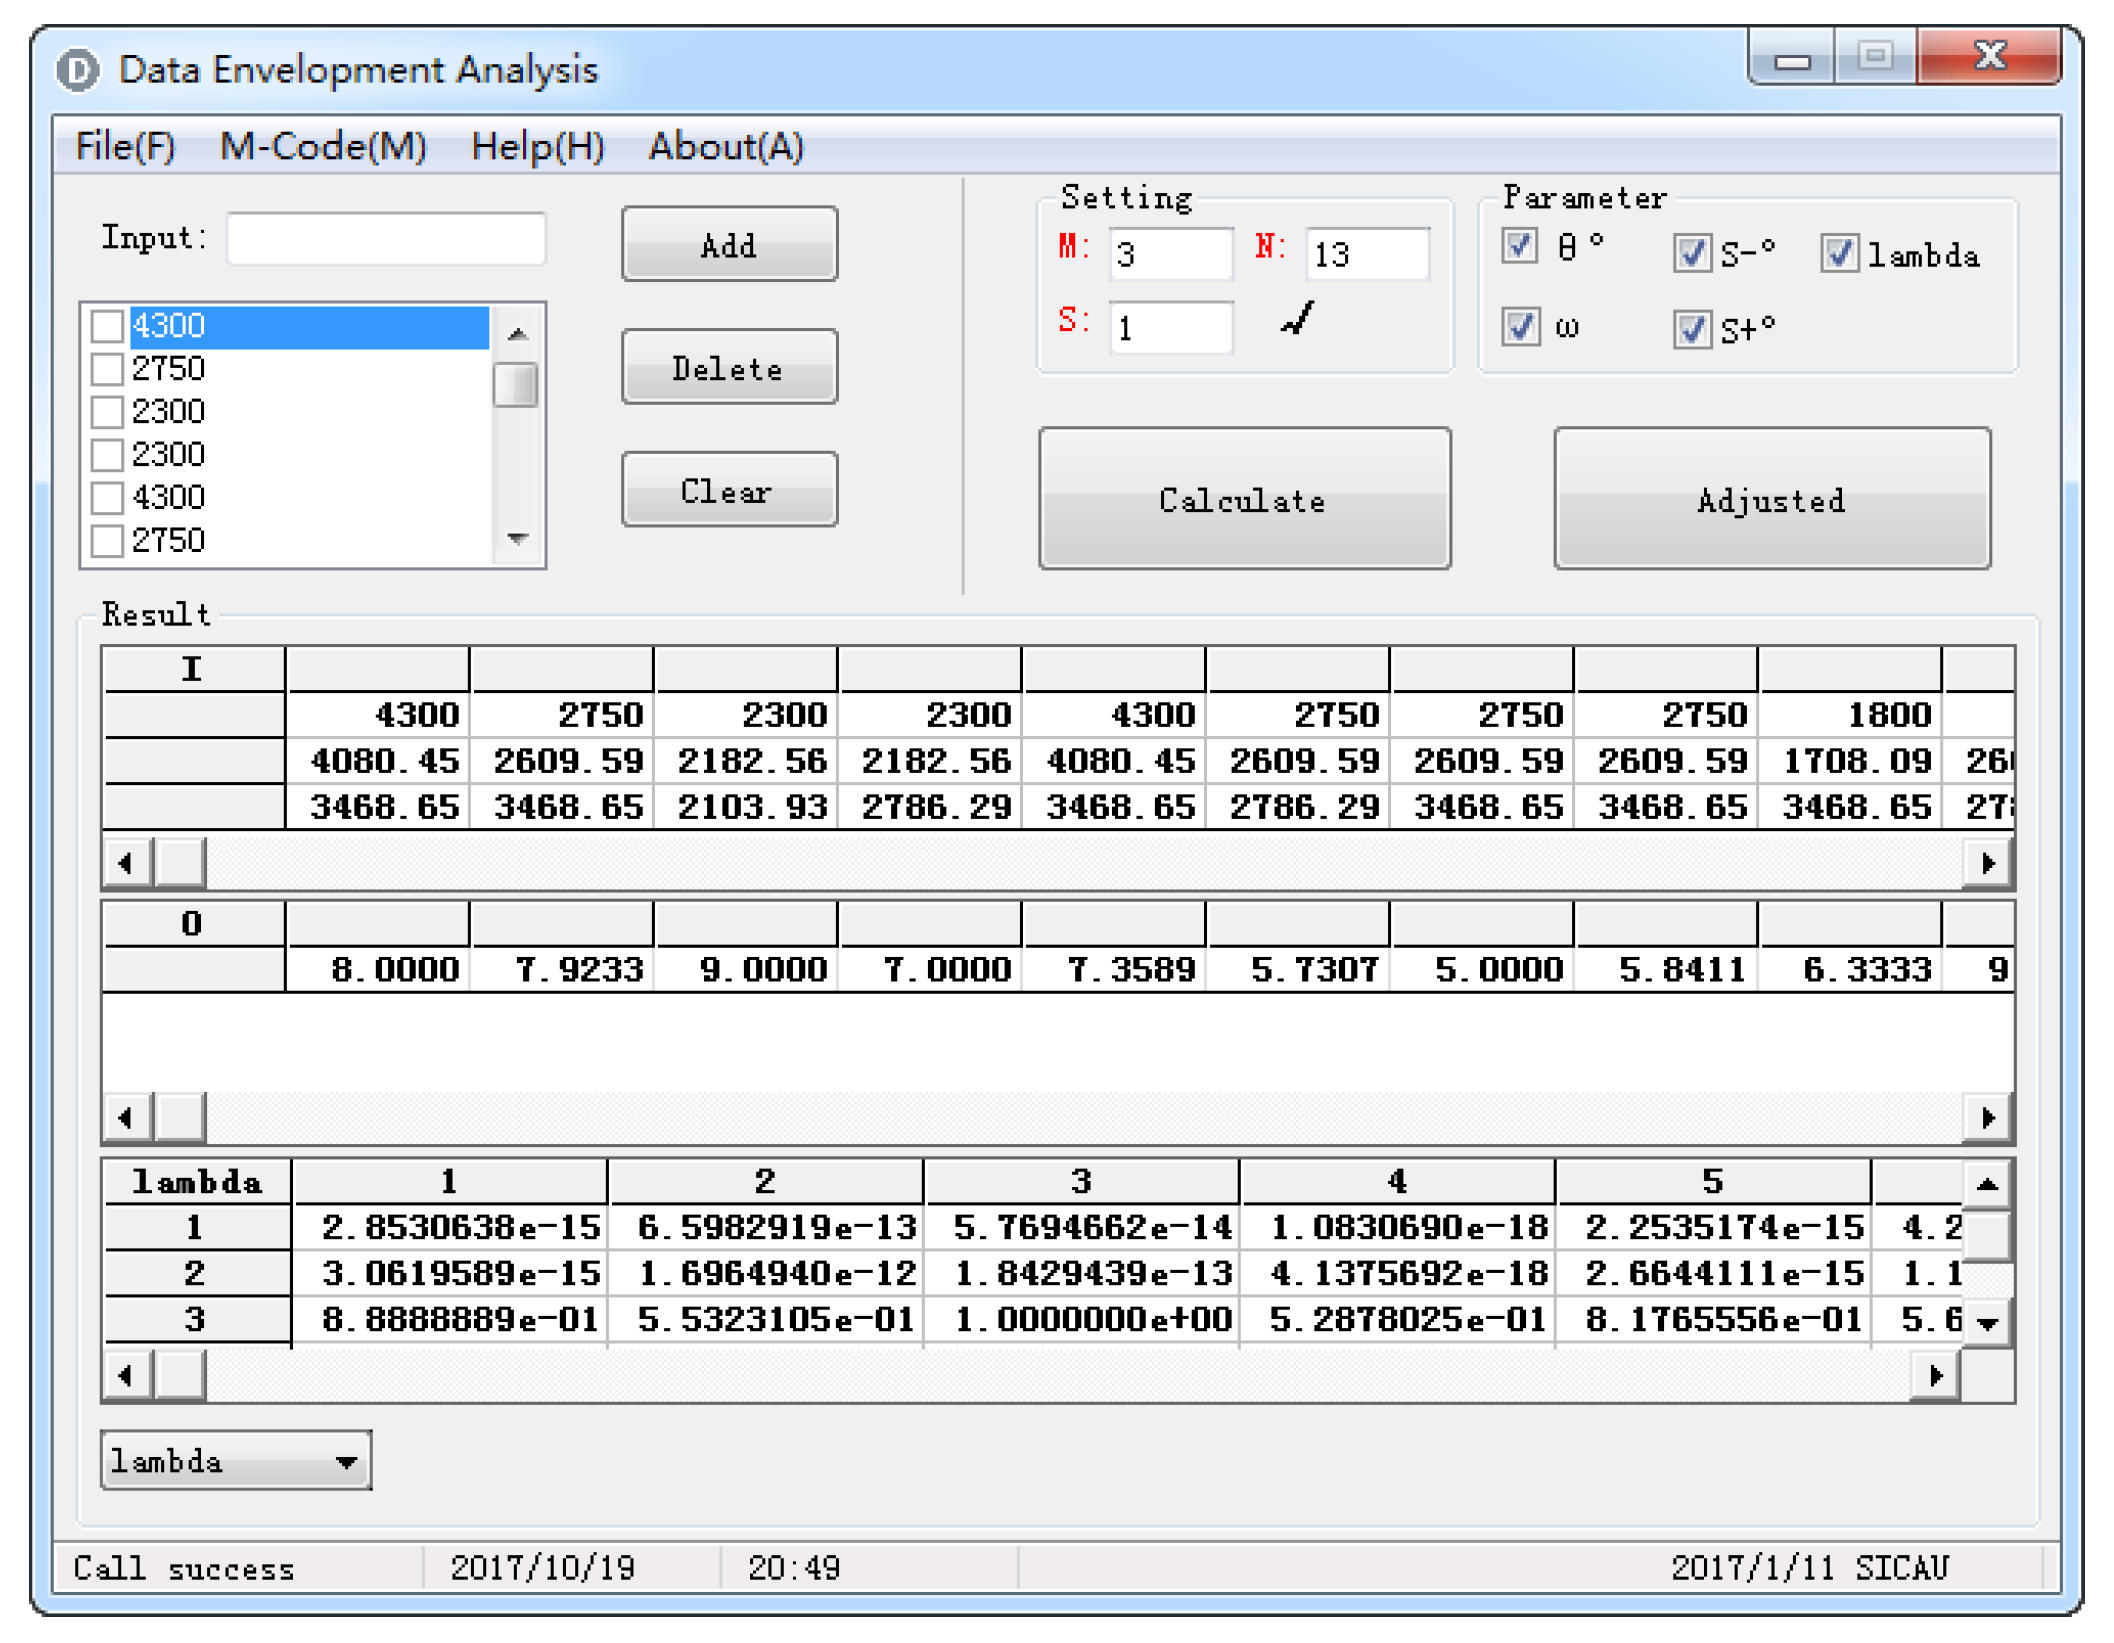This screenshot has height=1643, width=2114.
Task: Open the M-Code(M) menu
Action: pos(323,147)
